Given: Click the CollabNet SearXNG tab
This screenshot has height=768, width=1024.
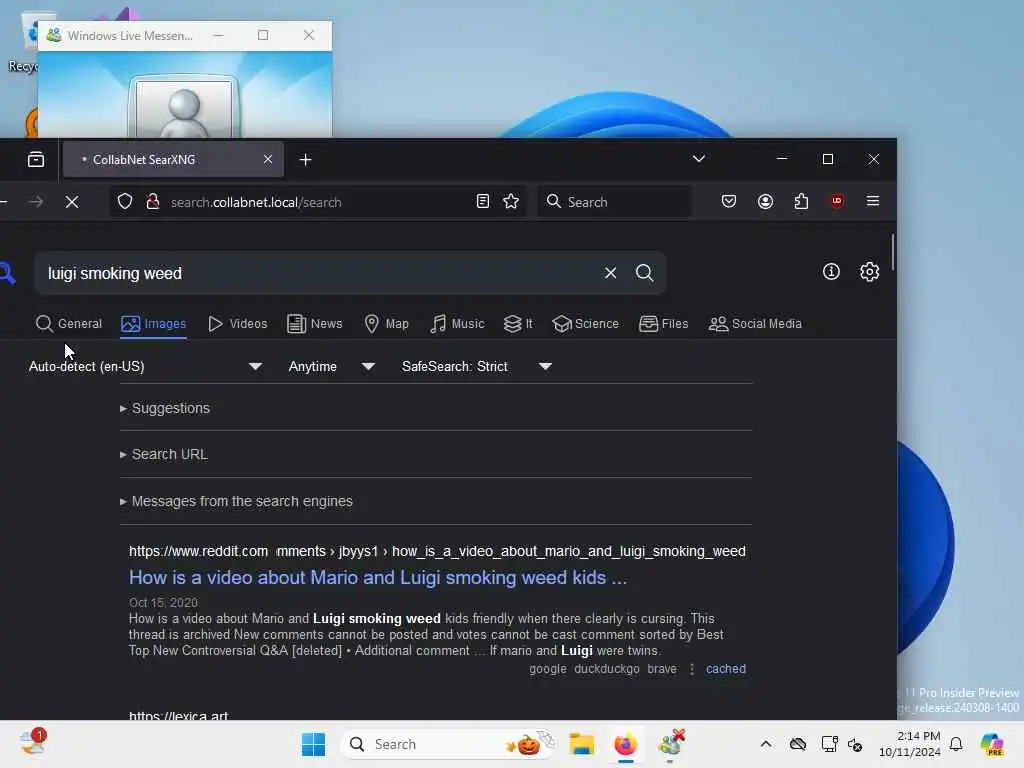Looking at the screenshot, I should [173, 159].
